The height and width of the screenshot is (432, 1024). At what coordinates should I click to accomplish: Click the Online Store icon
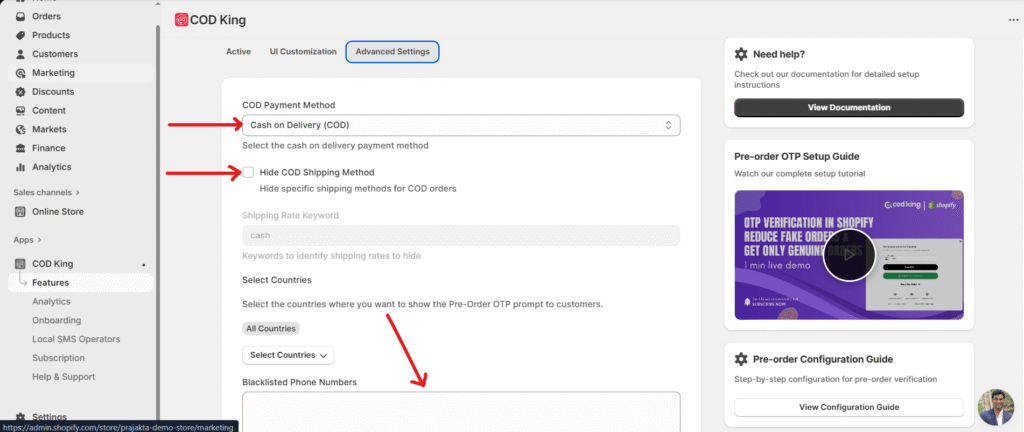[x=22, y=212]
